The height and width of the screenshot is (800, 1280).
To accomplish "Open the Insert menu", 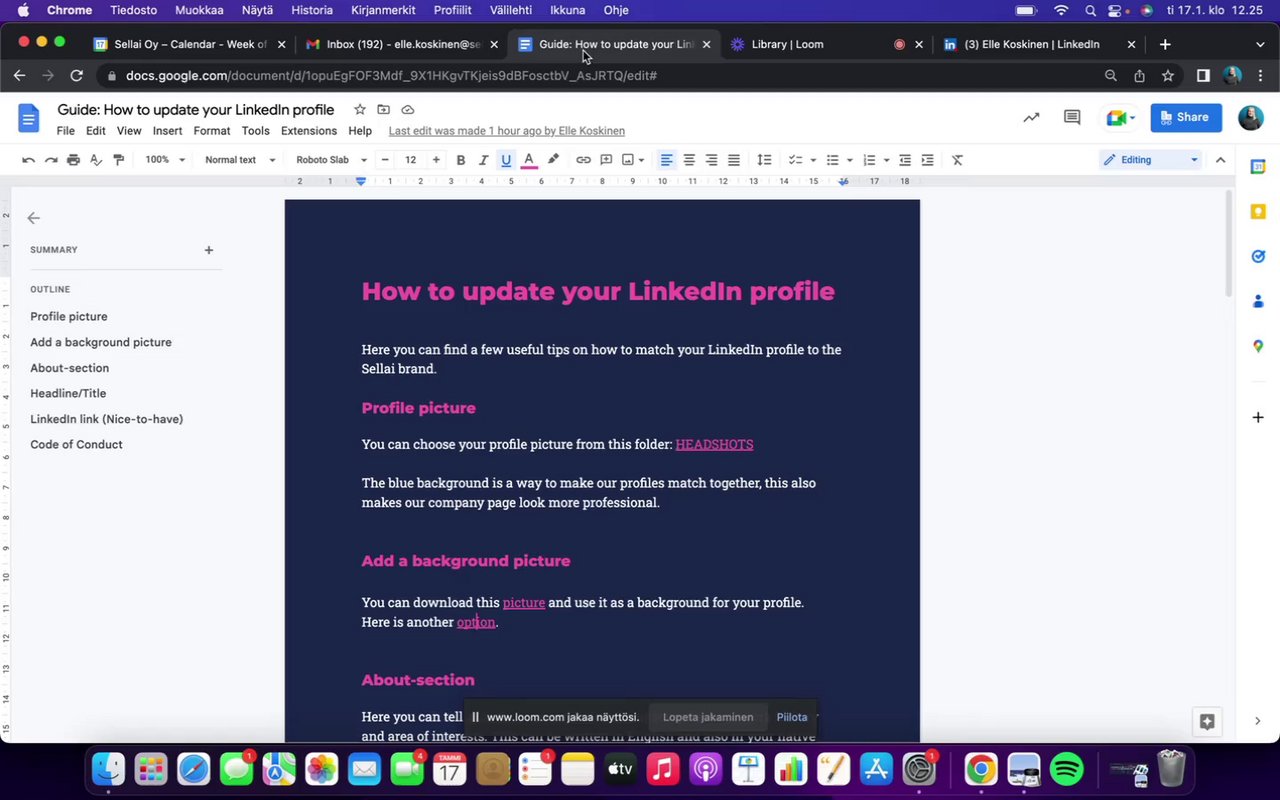I will click(167, 131).
